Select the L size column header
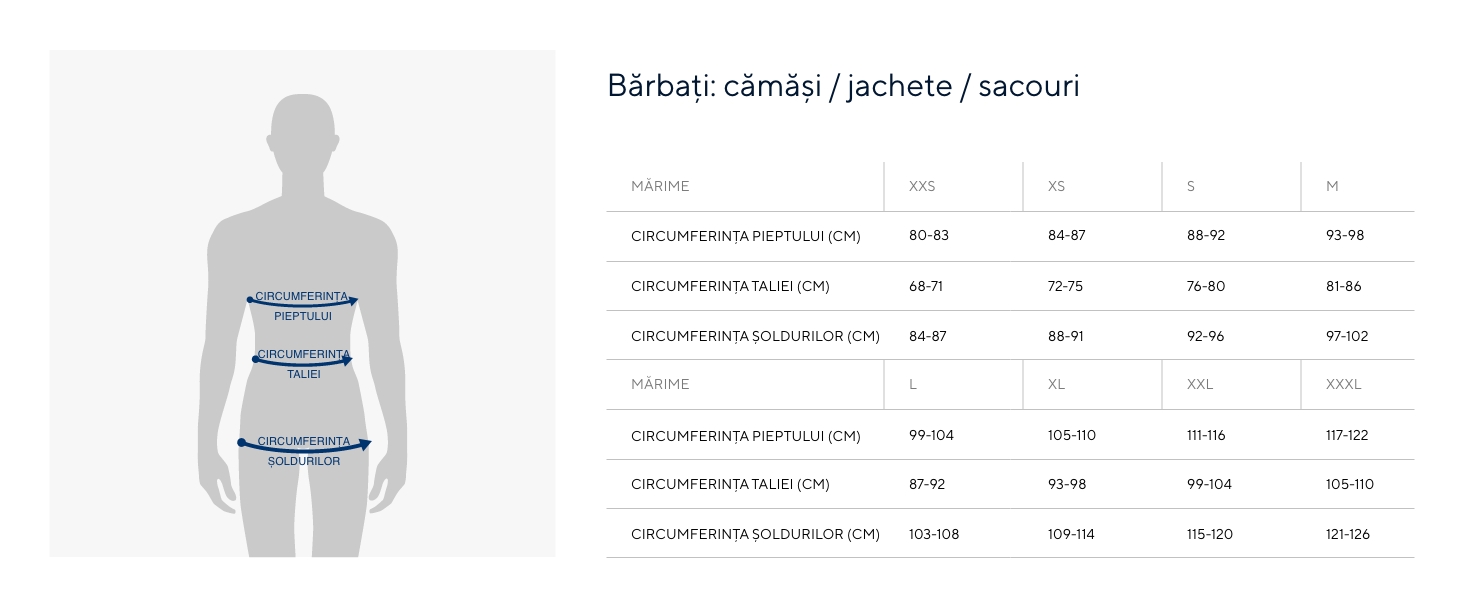This screenshot has height=607, width=1465. pyautogui.click(x=913, y=384)
